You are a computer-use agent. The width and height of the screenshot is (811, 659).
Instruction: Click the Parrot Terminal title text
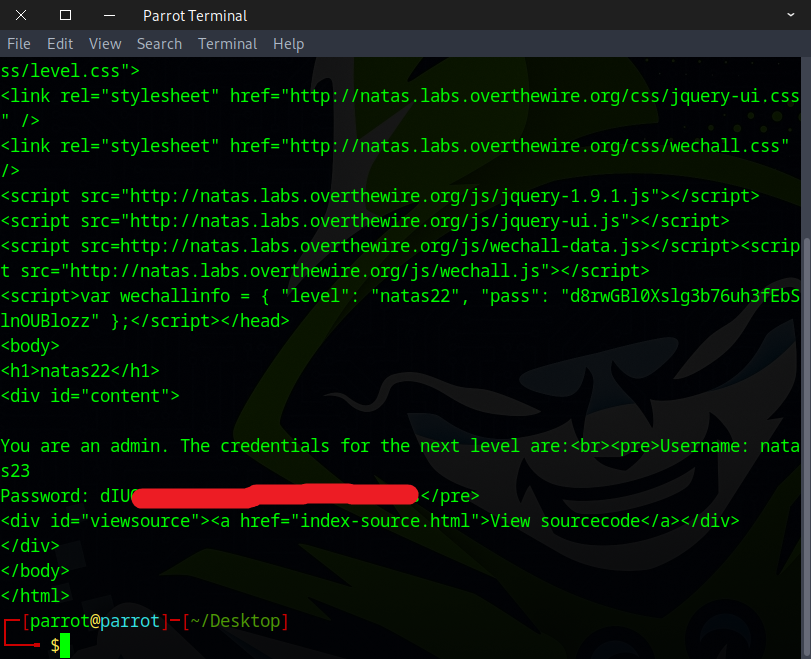(195, 15)
